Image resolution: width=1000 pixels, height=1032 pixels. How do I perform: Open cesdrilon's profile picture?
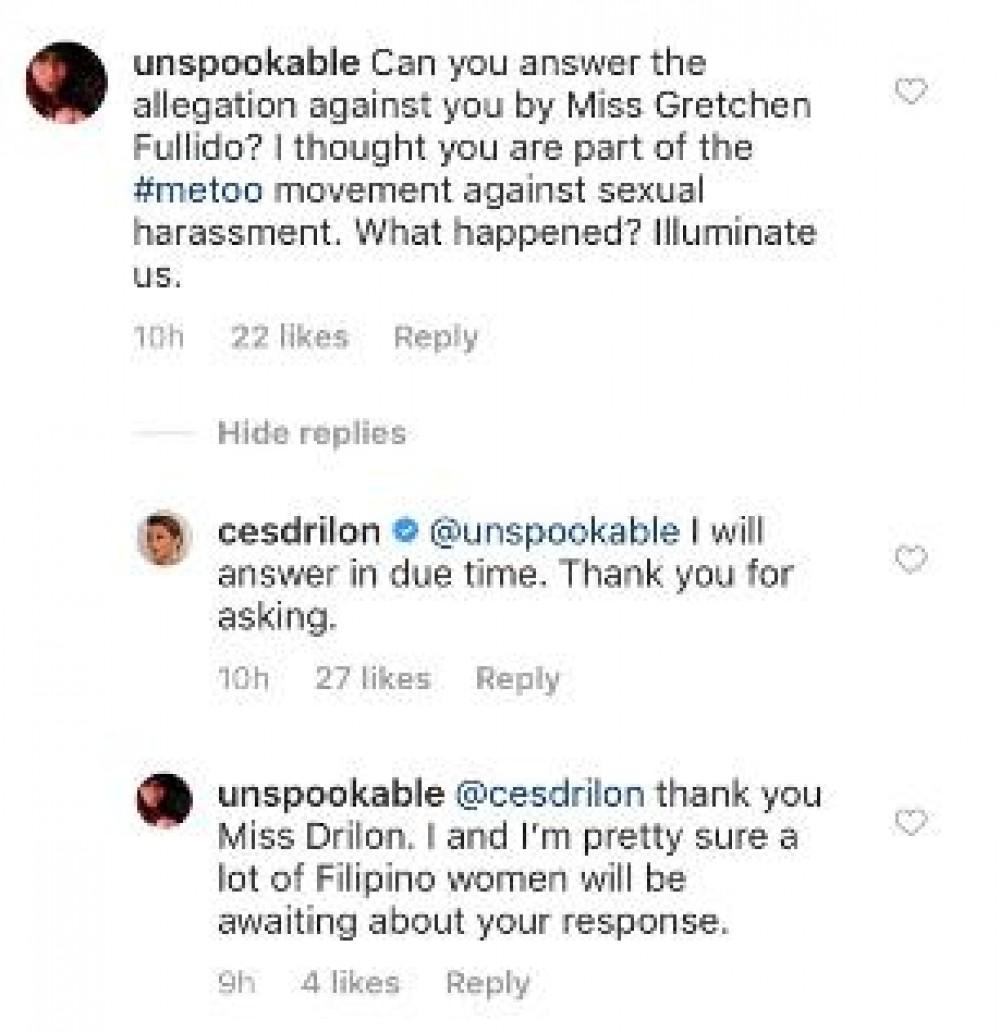coord(162,538)
